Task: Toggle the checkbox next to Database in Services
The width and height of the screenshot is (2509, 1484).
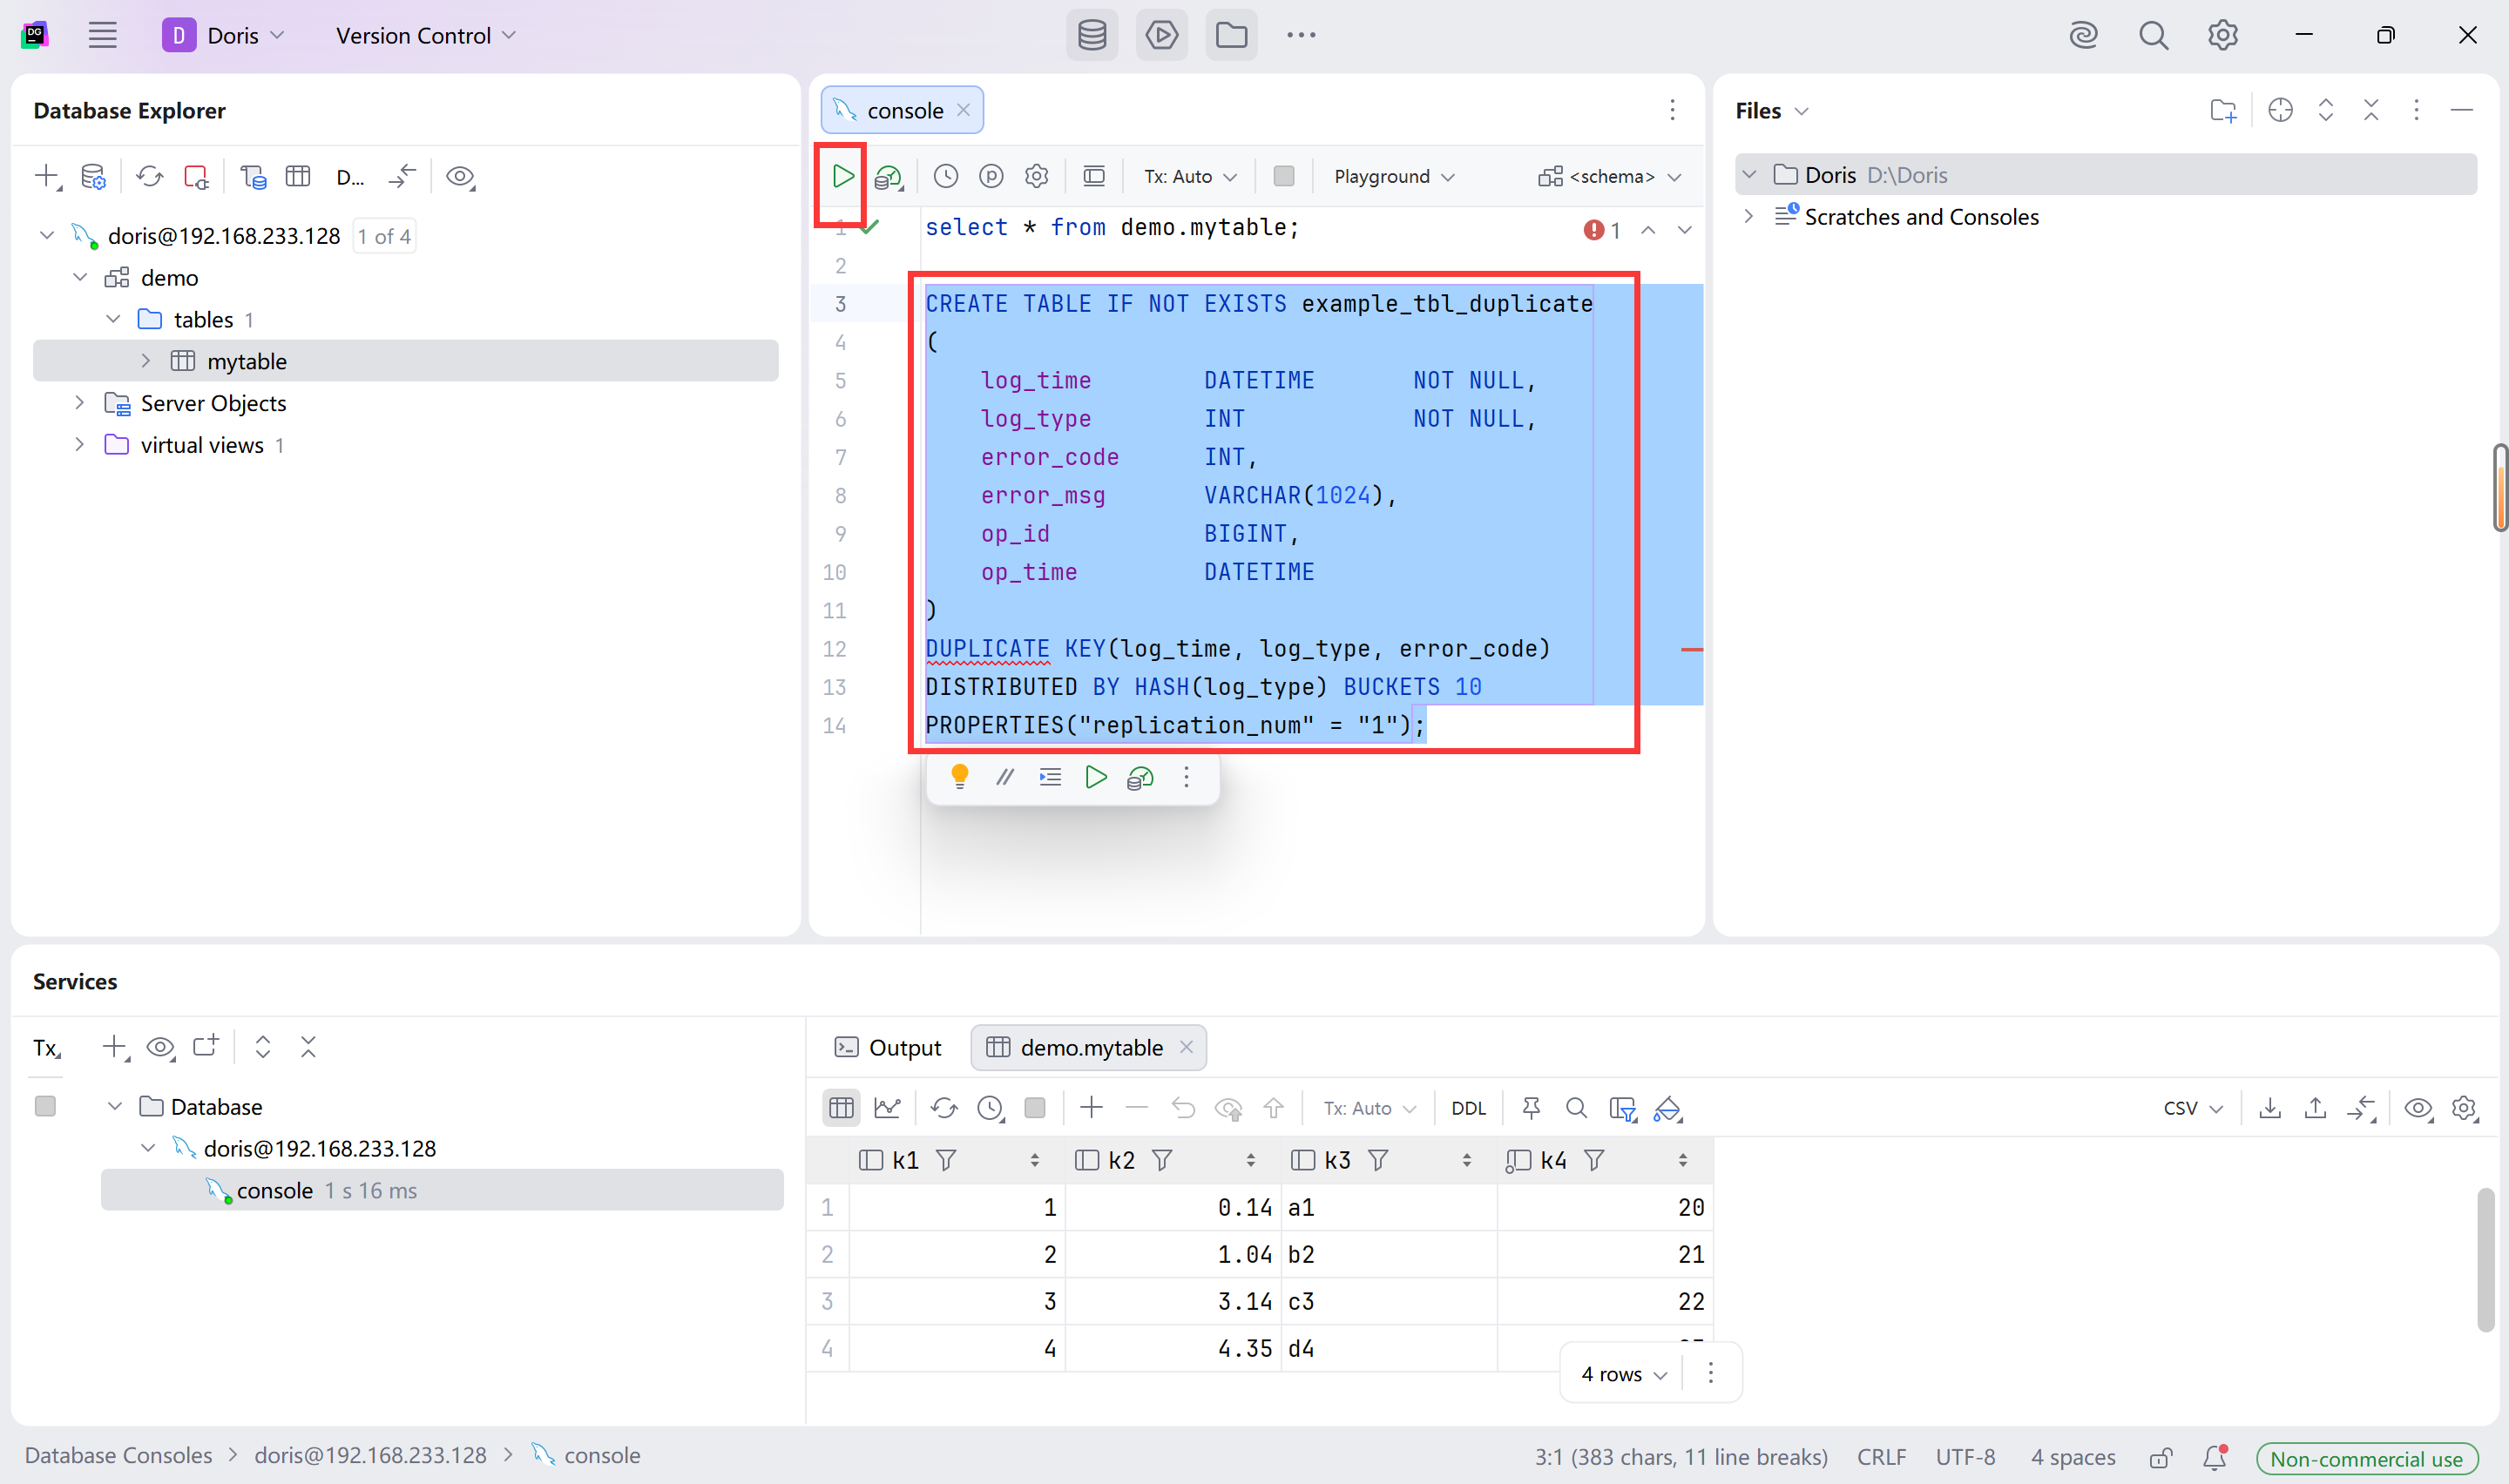Action: pyautogui.click(x=45, y=1106)
